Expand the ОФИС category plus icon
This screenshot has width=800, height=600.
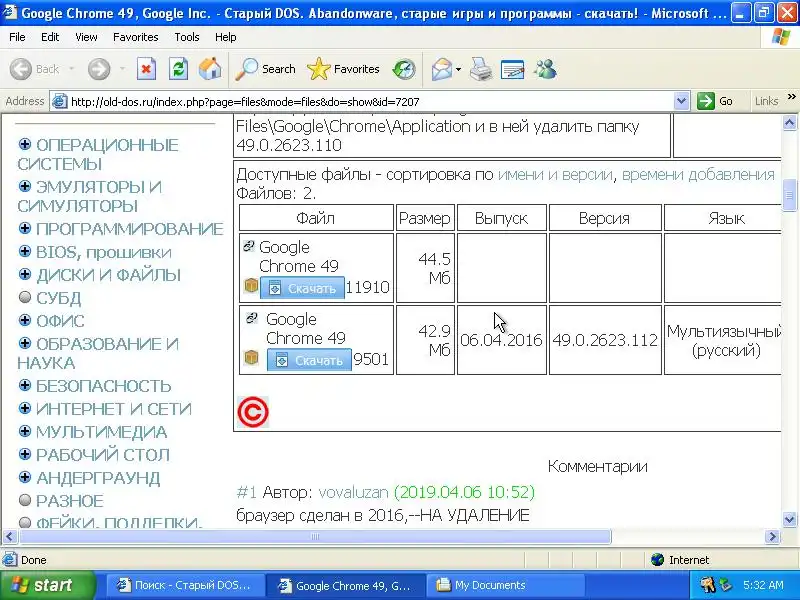coord(24,320)
